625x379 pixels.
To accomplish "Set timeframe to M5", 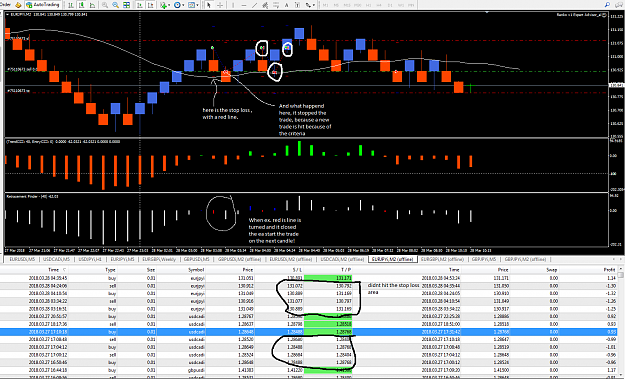I will coord(337,5).
